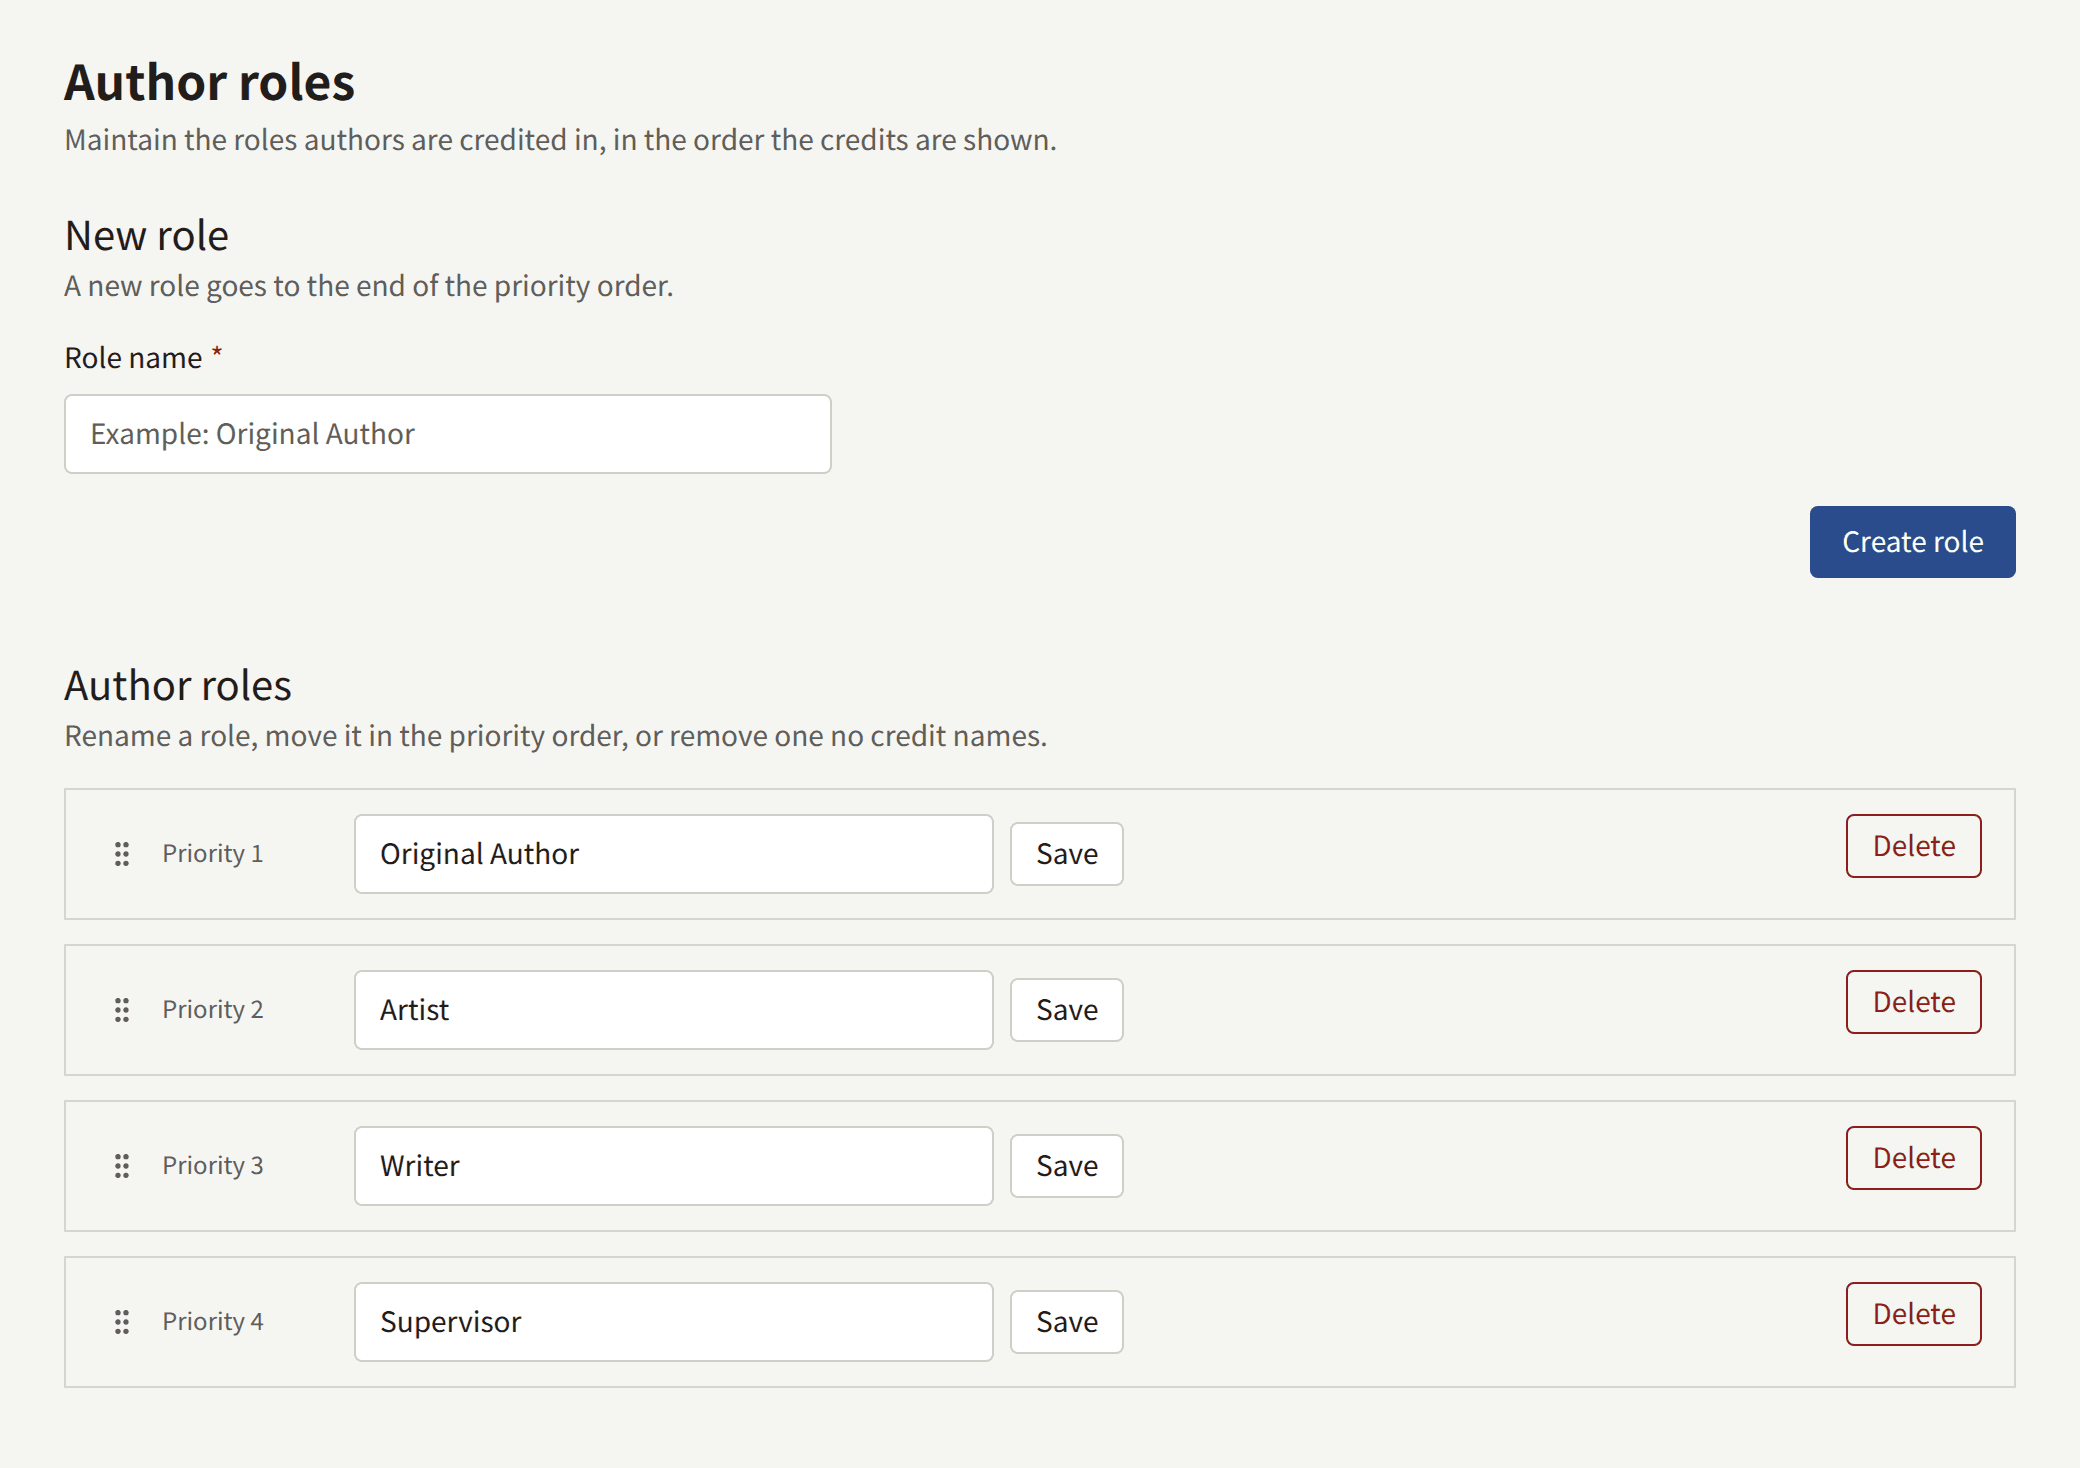Edit the Artist role name field

point(674,1010)
